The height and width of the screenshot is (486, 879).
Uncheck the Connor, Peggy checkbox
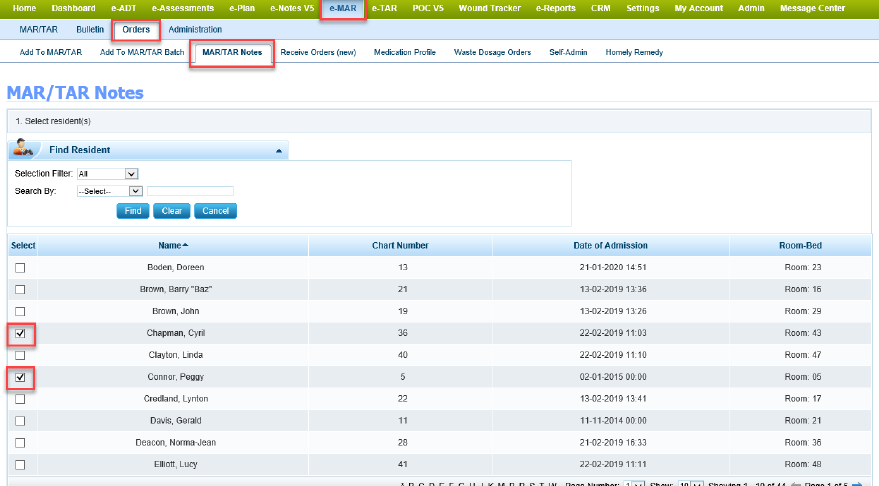pos(20,377)
